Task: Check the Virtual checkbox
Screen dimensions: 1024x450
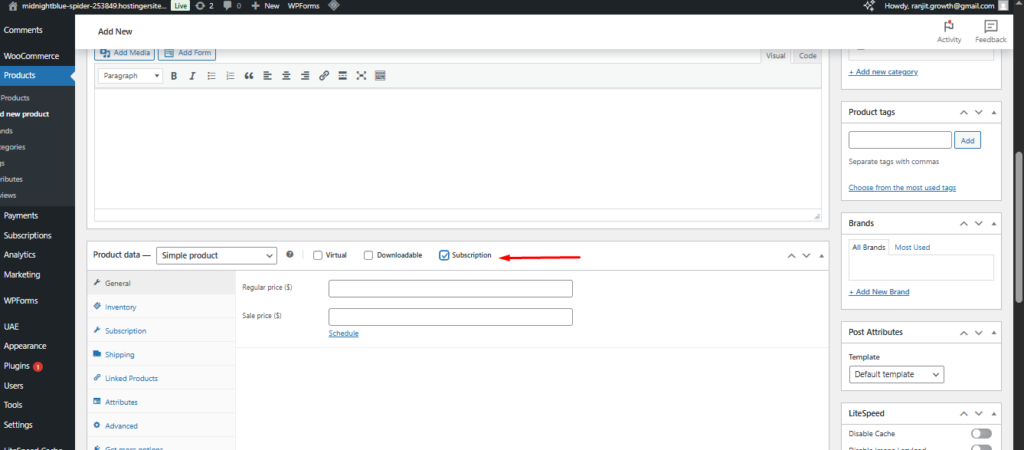Action: pos(318,255)
